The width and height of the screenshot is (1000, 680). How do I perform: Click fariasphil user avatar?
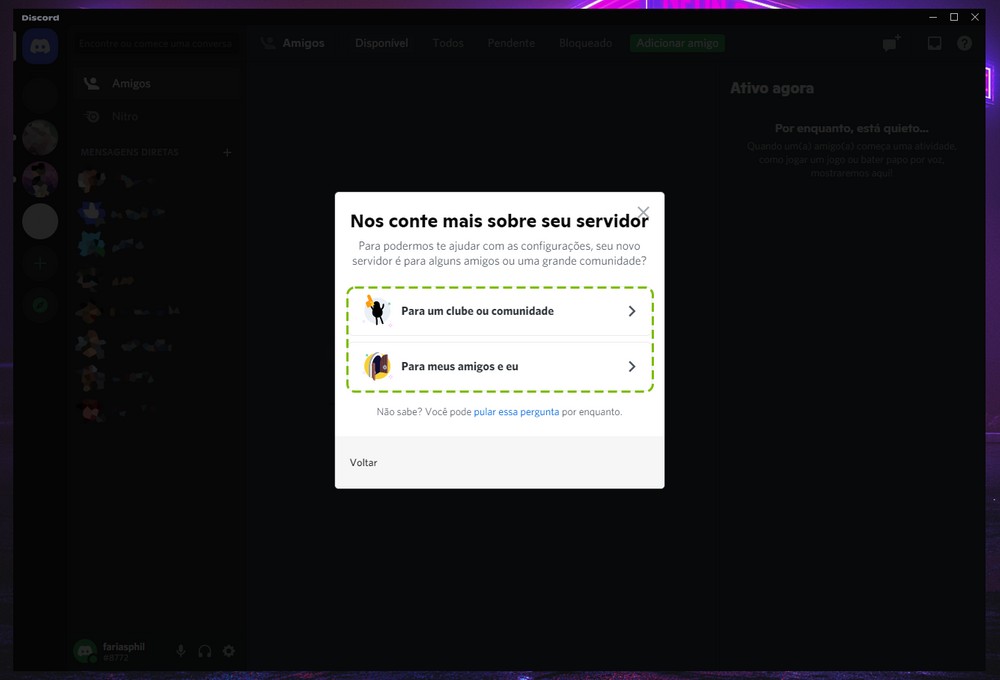click(85, 651)
